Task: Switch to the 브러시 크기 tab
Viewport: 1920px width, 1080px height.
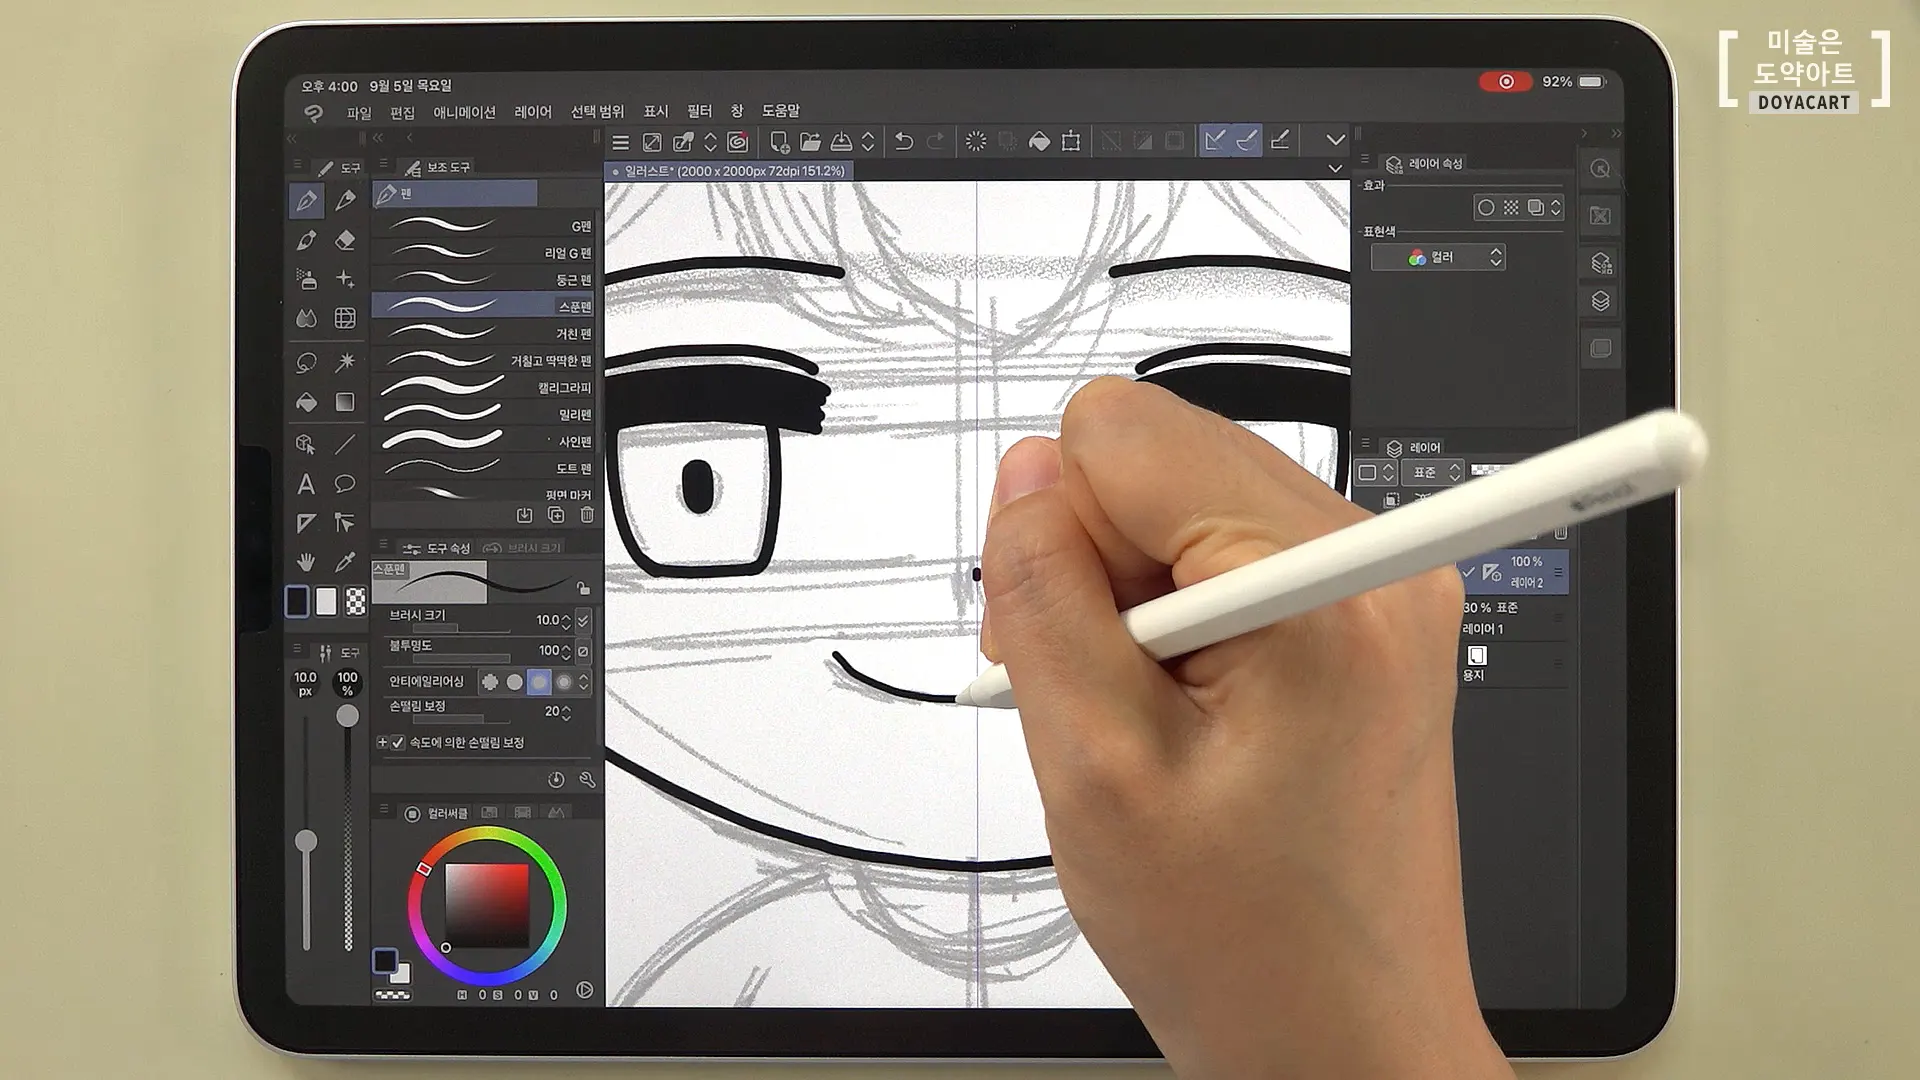Action: 523,548
